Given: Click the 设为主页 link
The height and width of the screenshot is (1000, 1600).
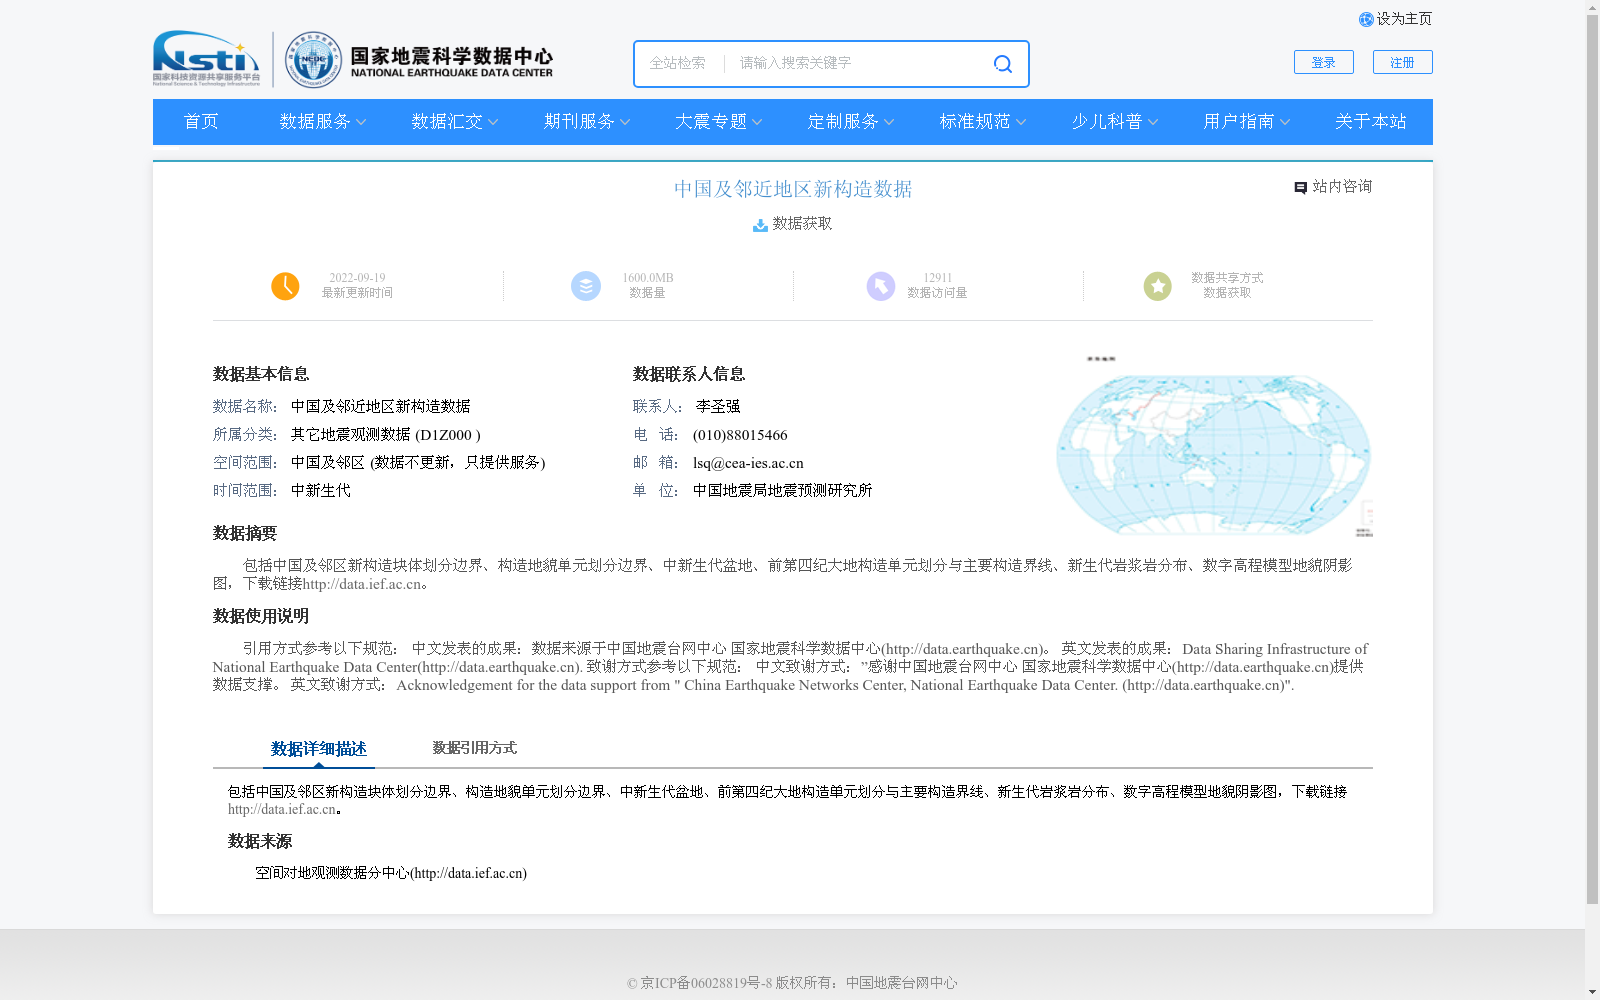Looking at the screenshot, I should coord(1404,19).
